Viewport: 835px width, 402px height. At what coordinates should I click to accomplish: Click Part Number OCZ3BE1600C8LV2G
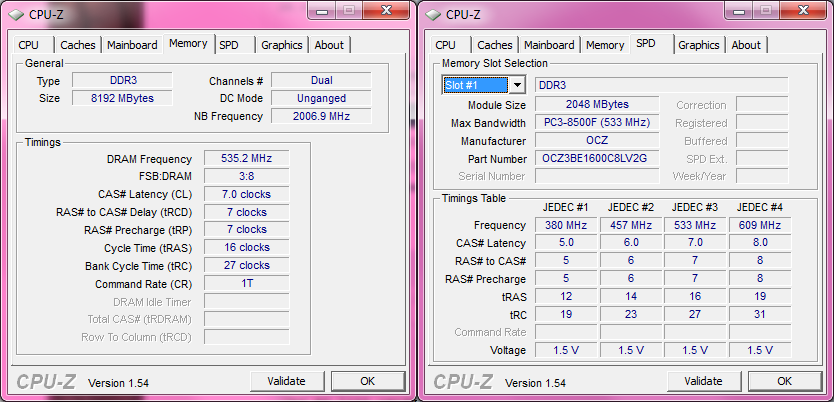597,159
